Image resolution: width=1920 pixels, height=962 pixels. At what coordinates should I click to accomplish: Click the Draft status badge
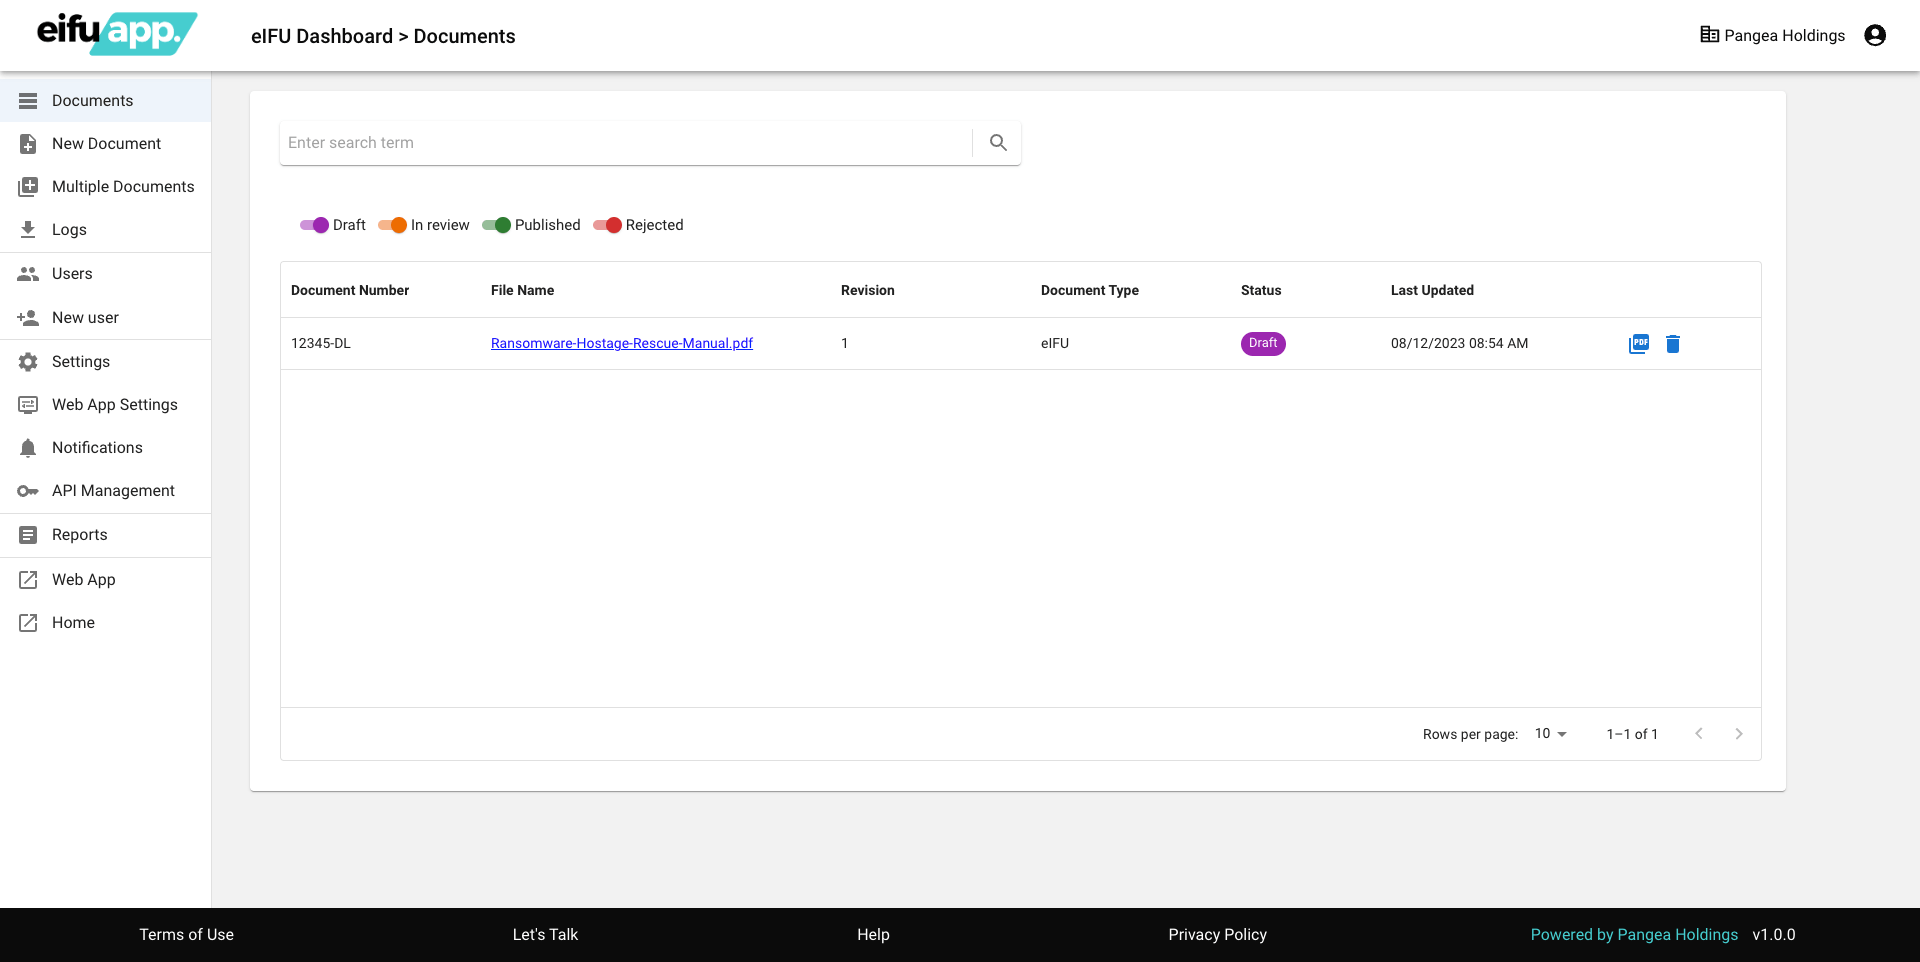point(1263,343)
